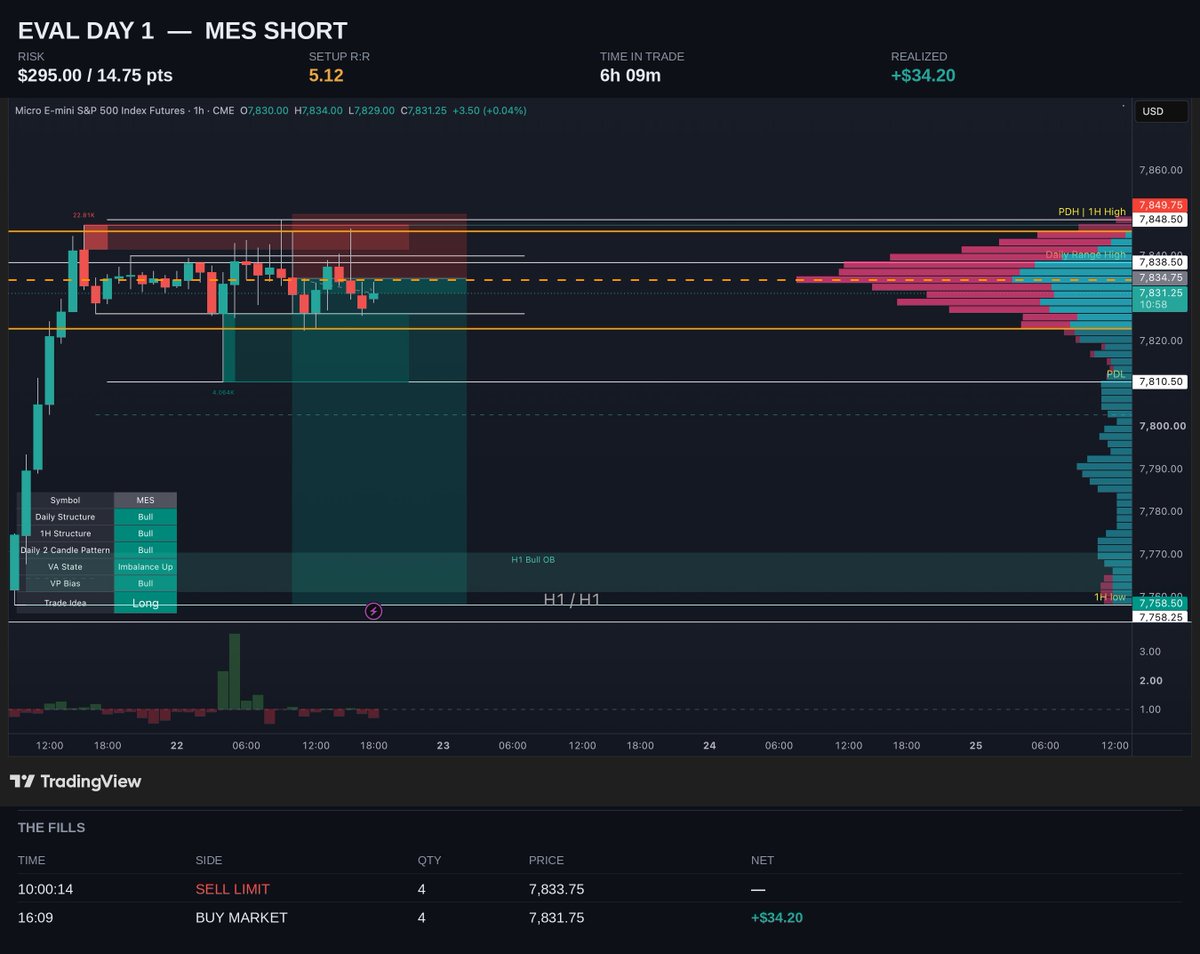Click the '24' date label on time axis
This screenshot has width=1200, height=954.
click(709, 746)
